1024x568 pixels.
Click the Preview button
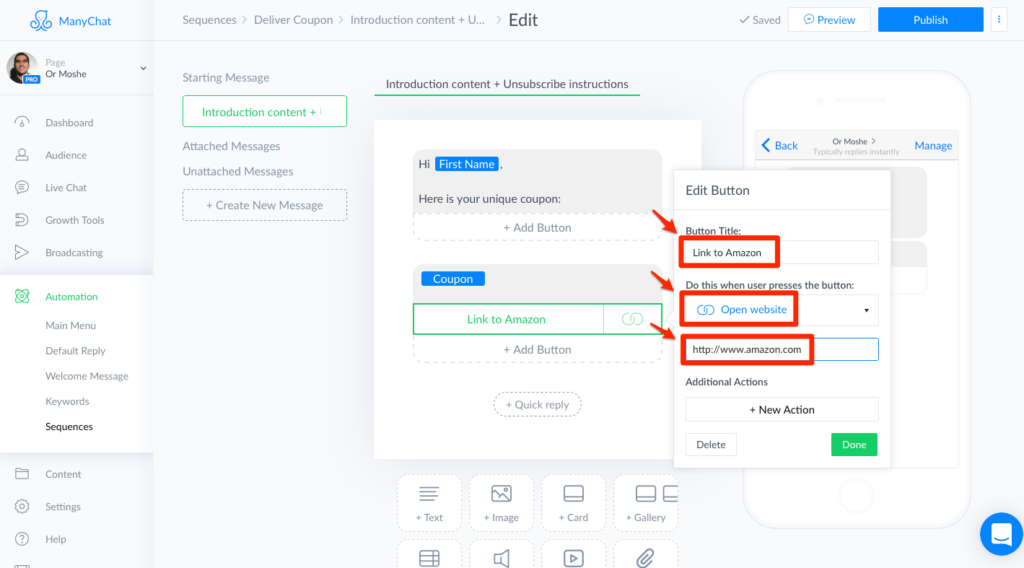click(829, 20)
